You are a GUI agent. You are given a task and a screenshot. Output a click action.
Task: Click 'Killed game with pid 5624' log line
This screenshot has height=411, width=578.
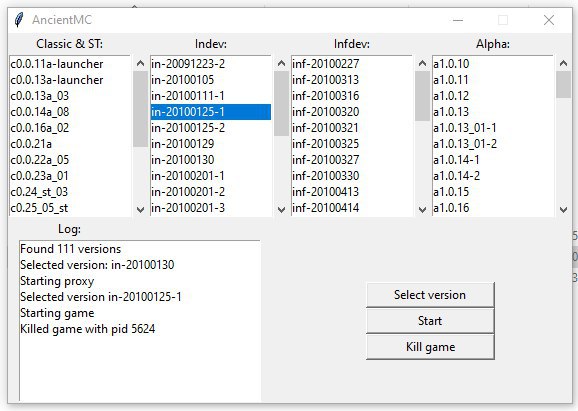[88, 329]
